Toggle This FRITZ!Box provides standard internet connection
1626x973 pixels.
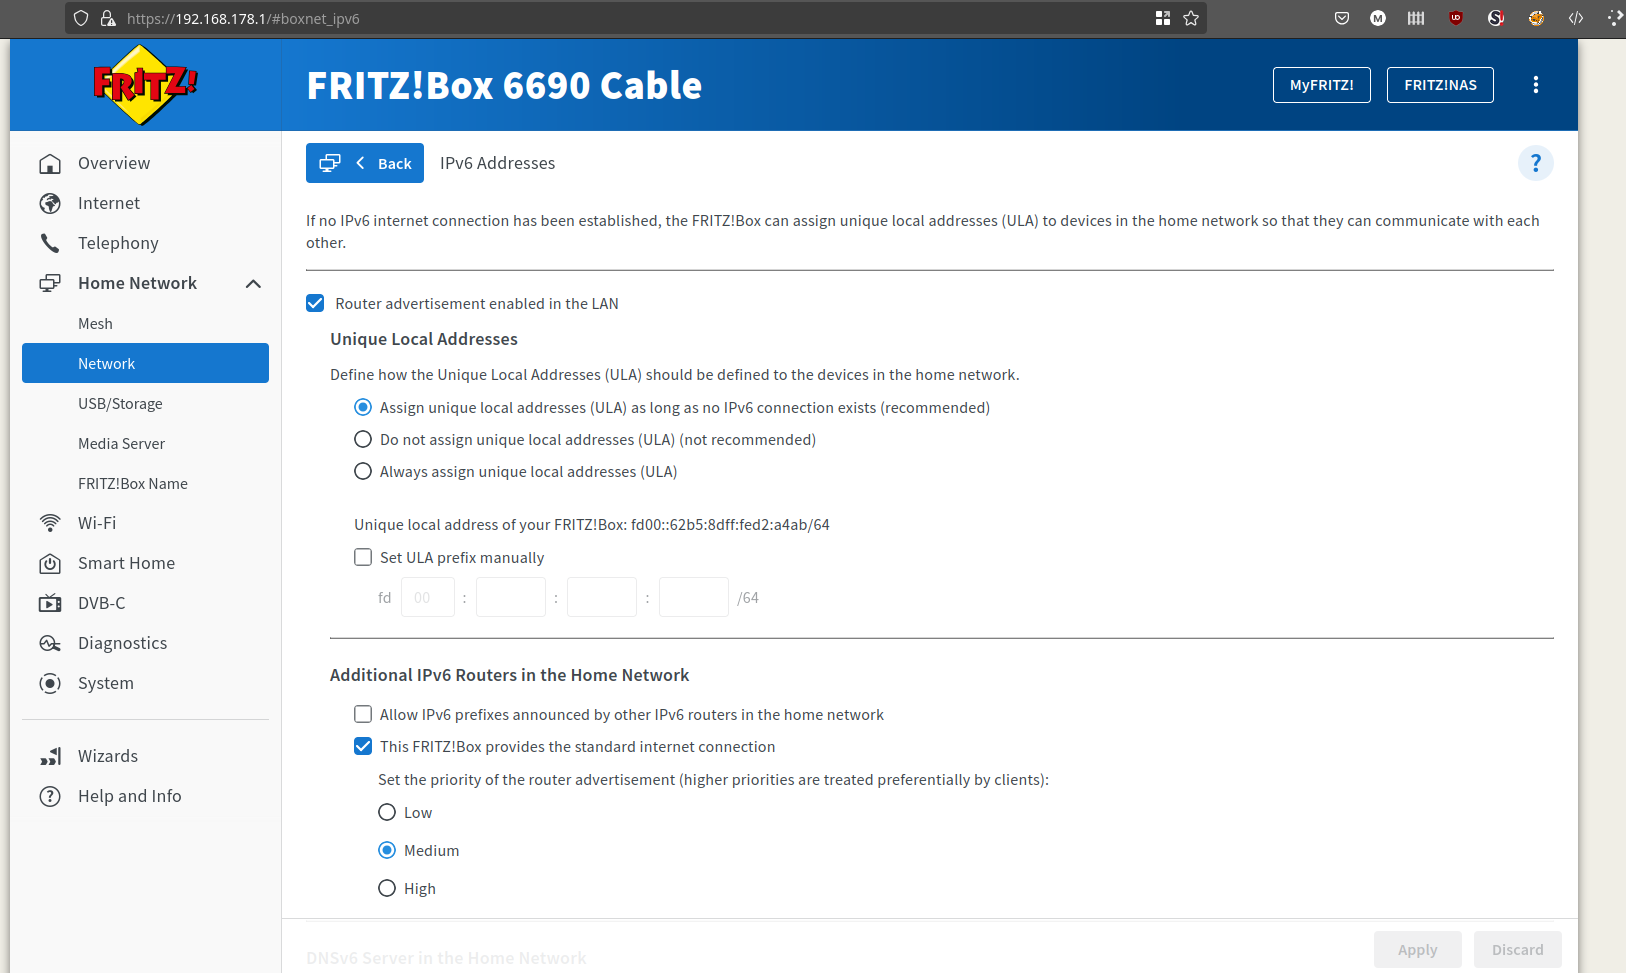click(363, 746)
